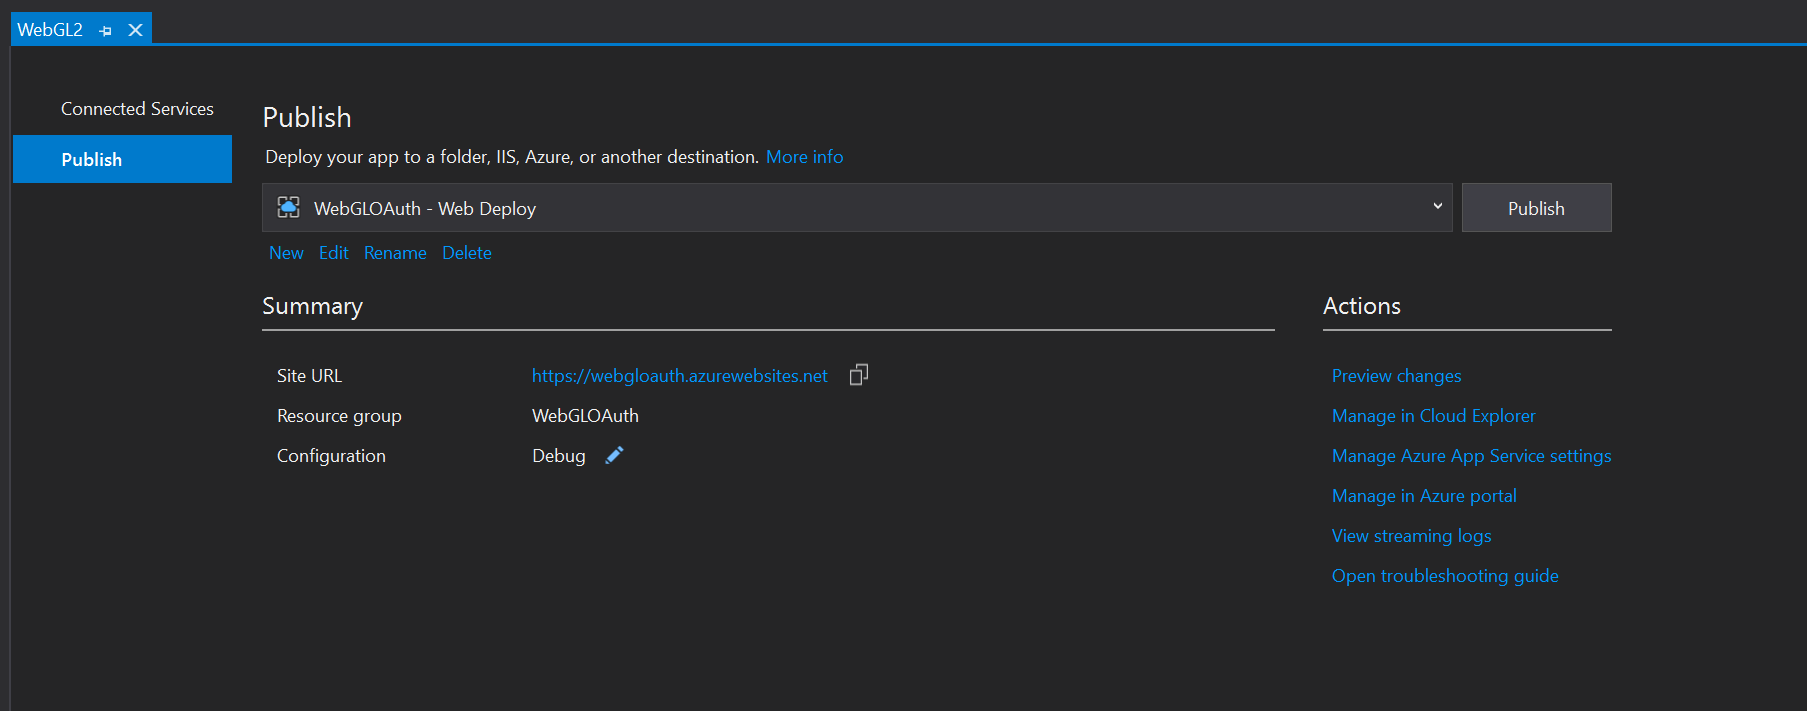View streaming logs
The height and width of the screenshot is (711, 1807).
point(1411,536)
